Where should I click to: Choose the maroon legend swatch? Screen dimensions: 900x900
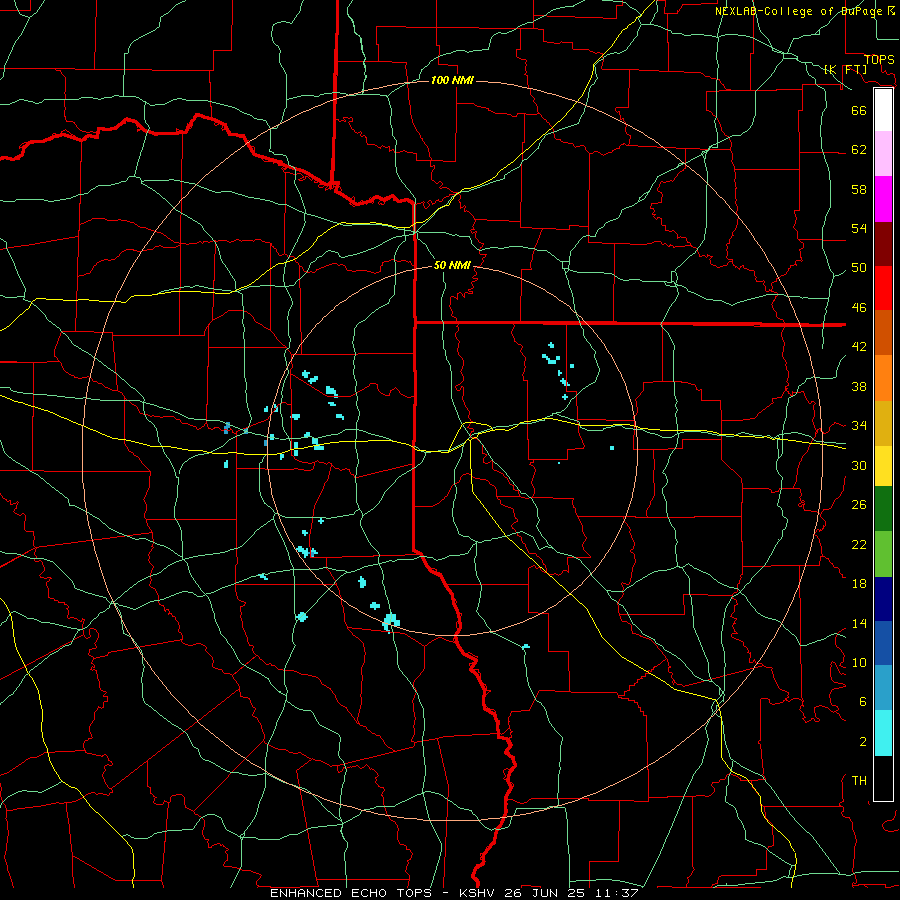pyautogui.click(x=883, y=244)
